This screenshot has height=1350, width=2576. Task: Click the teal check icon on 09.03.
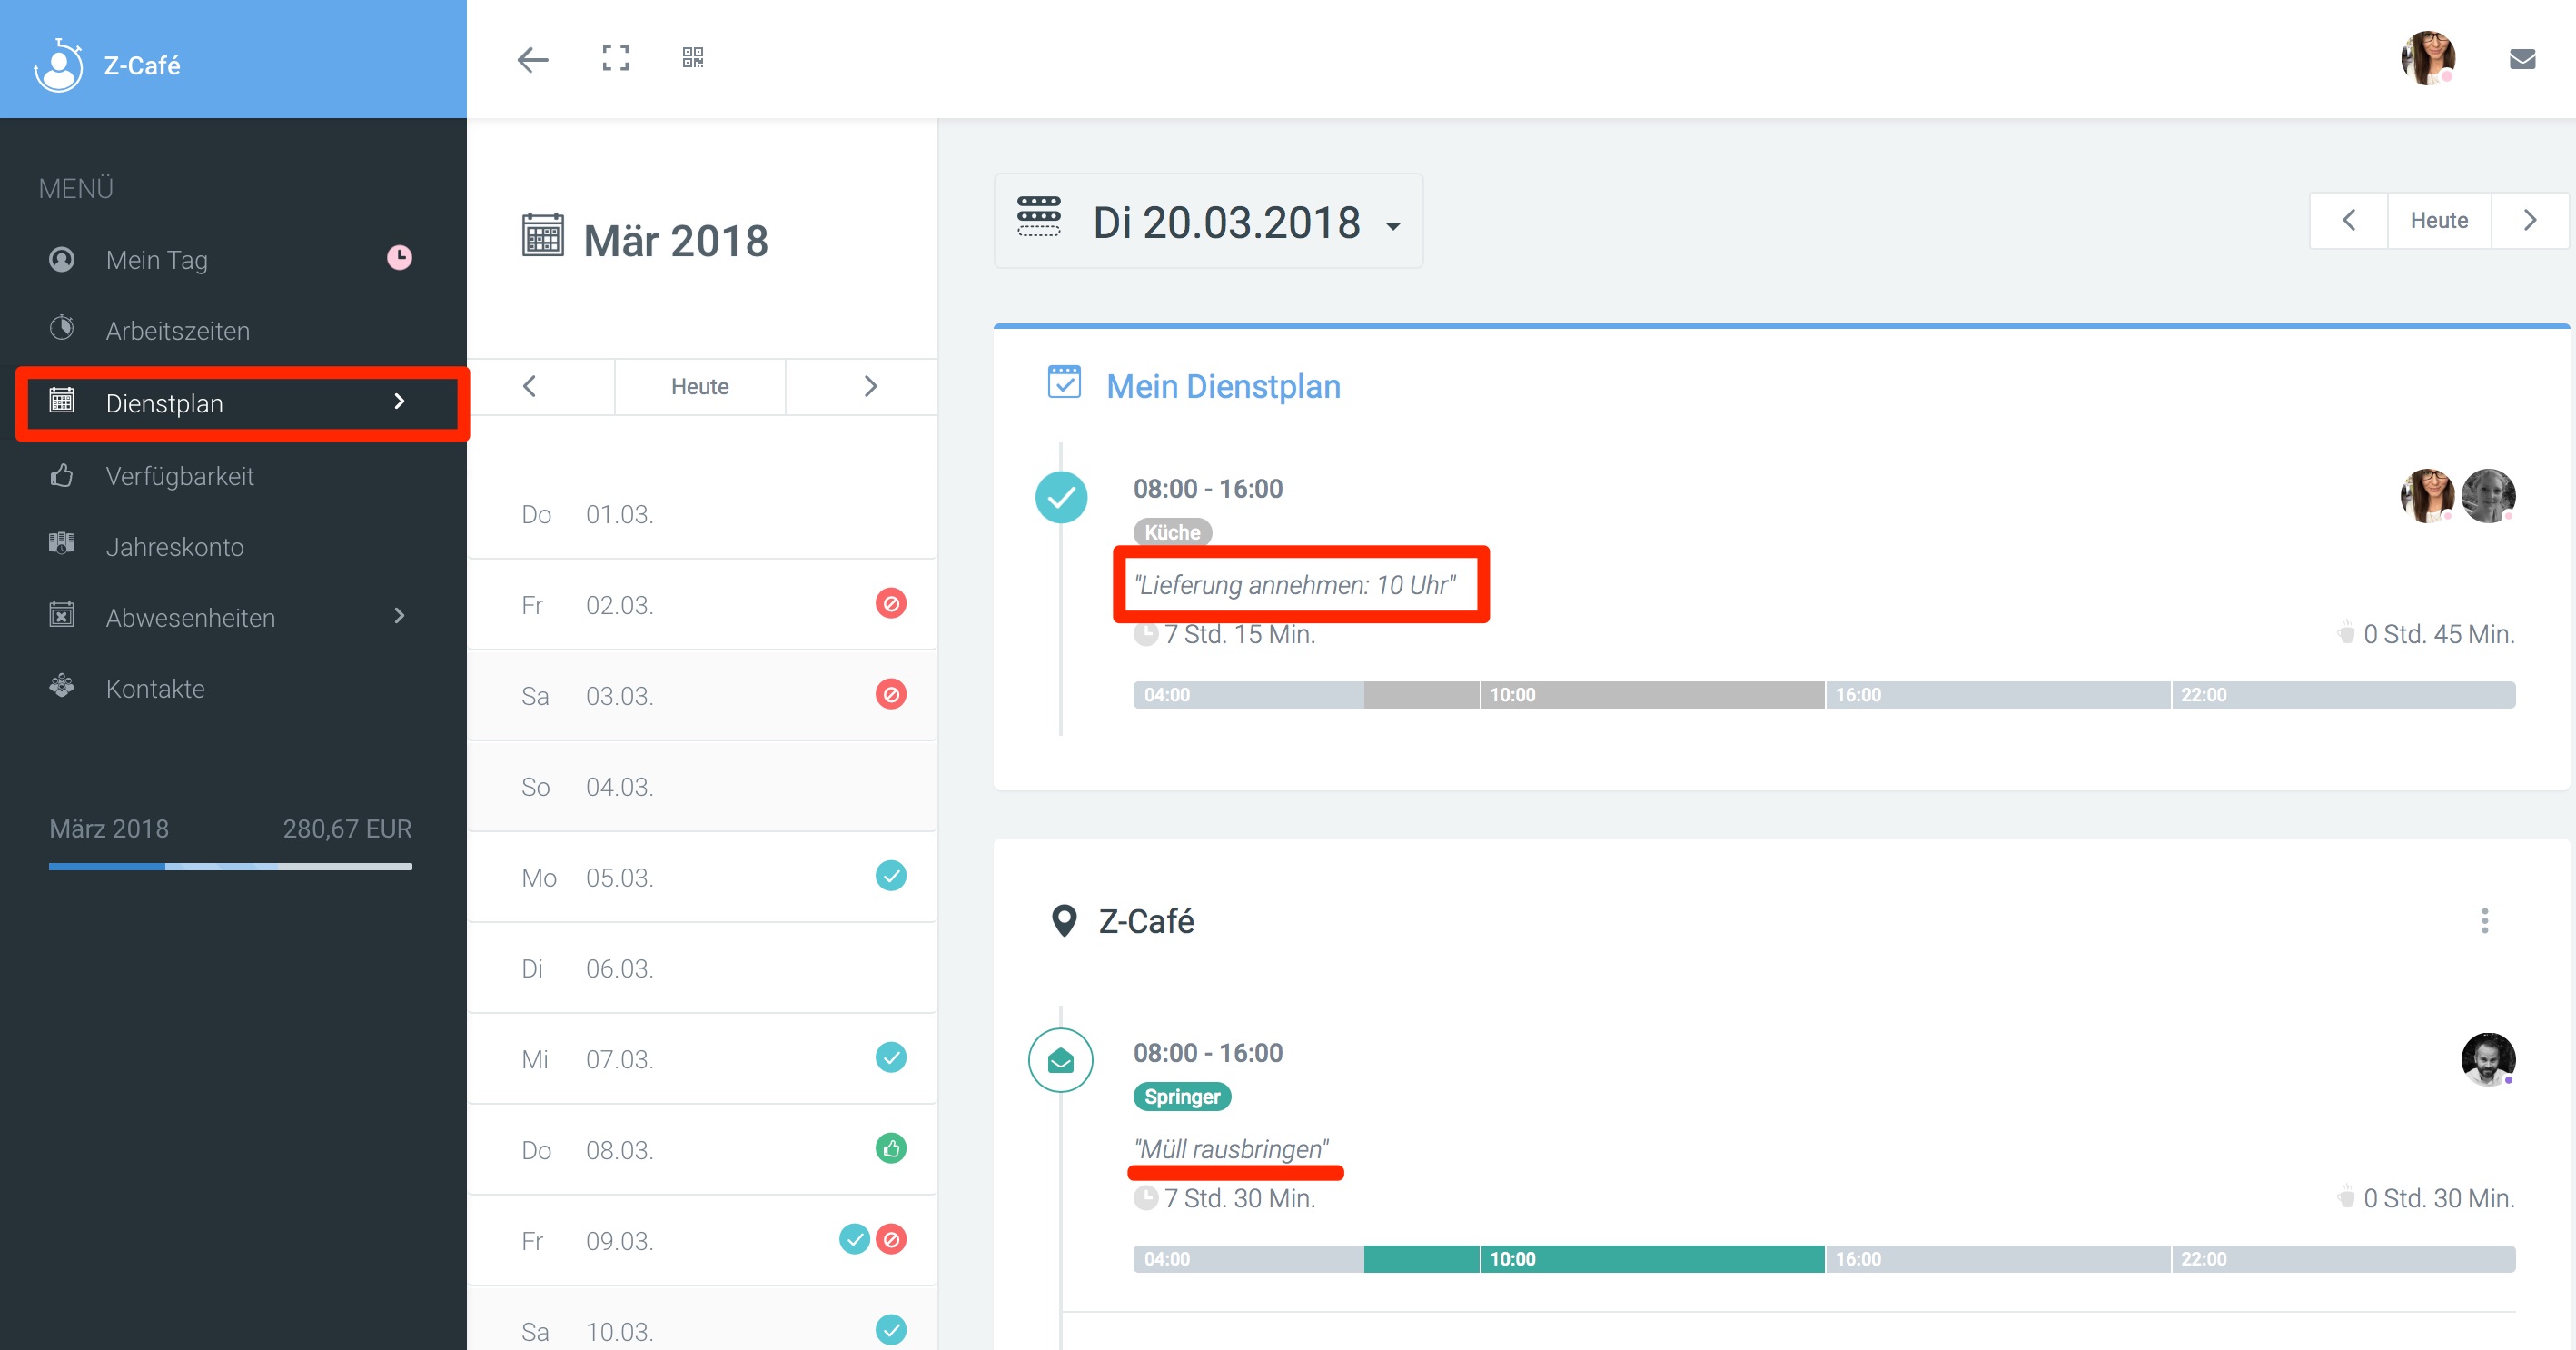tap(854, 1239)
